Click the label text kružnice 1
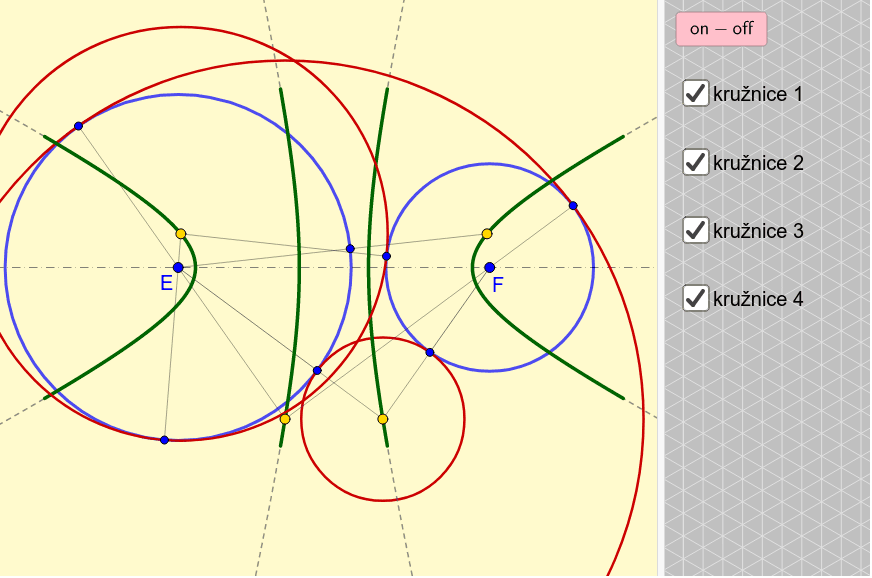The width and height of the screenshot is (872, 578). 758,94
